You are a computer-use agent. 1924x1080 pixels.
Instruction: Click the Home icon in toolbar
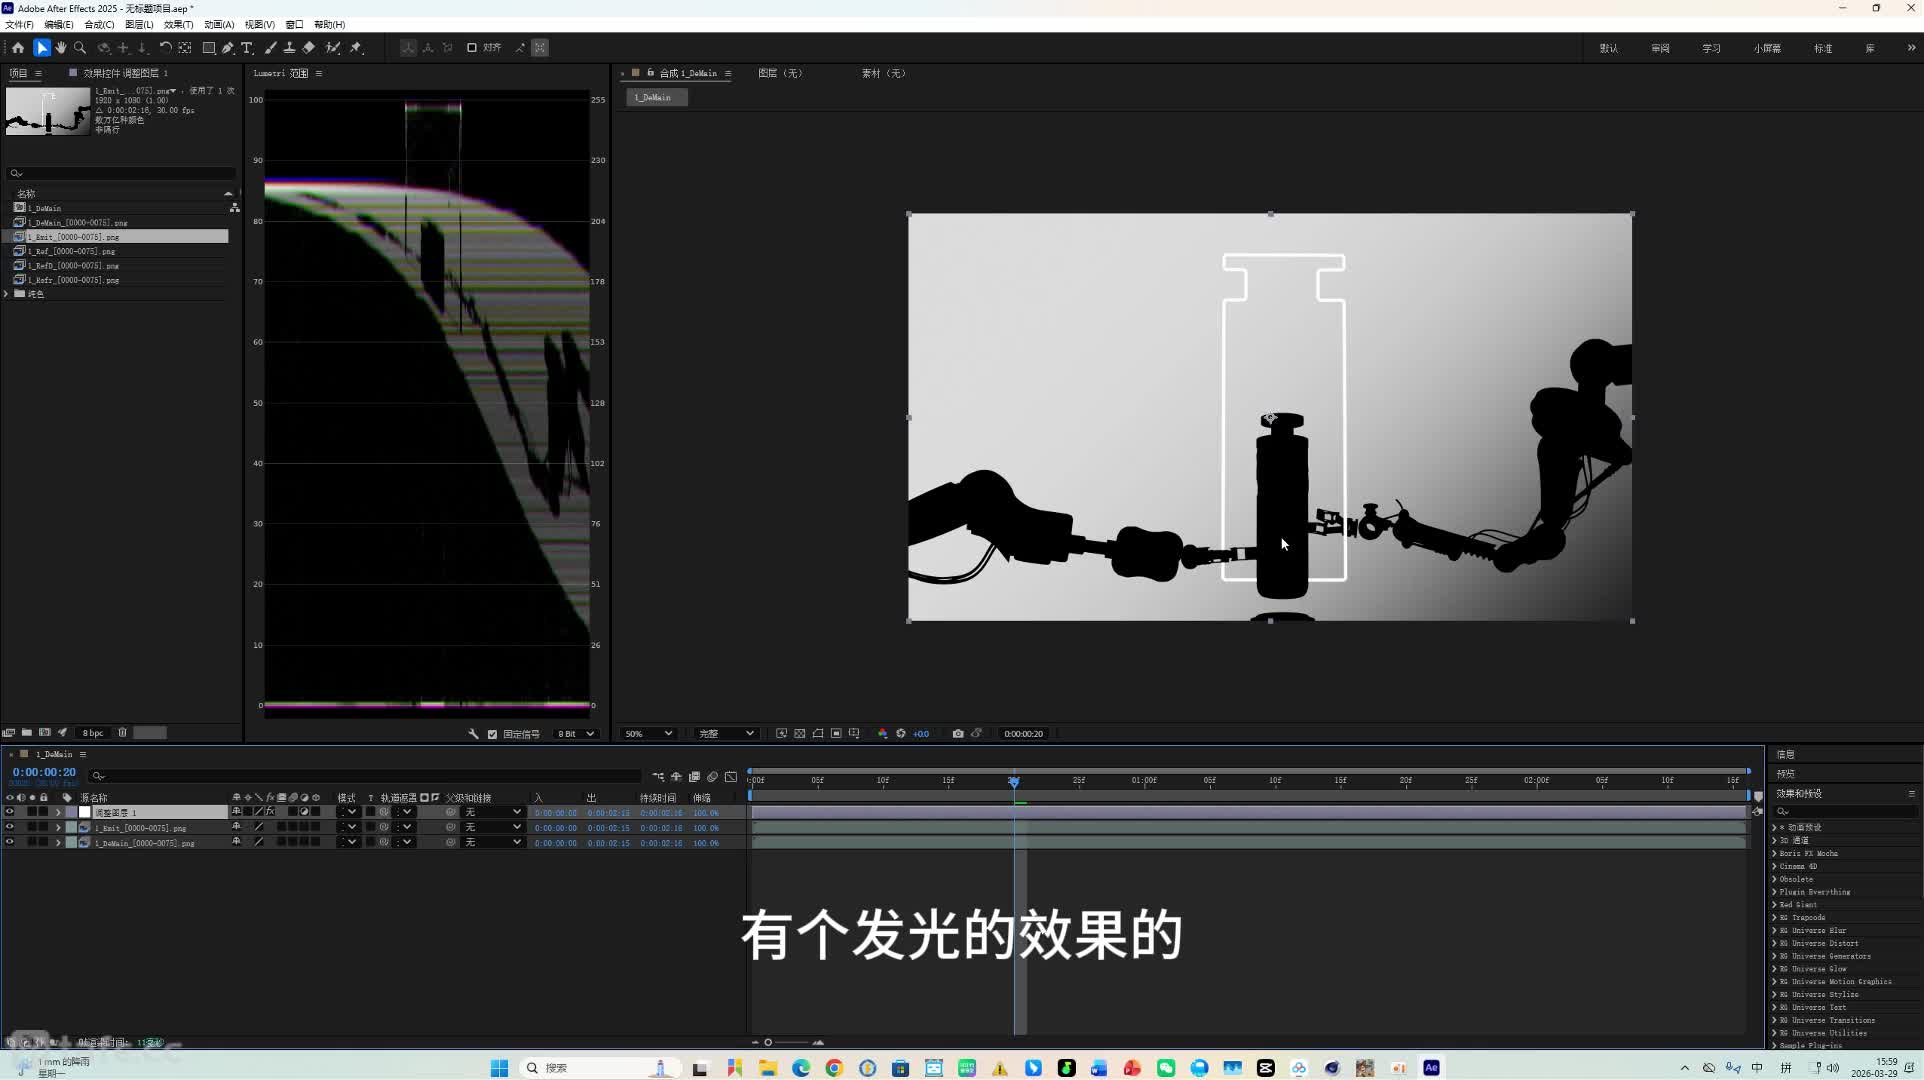tap(18, 47)
